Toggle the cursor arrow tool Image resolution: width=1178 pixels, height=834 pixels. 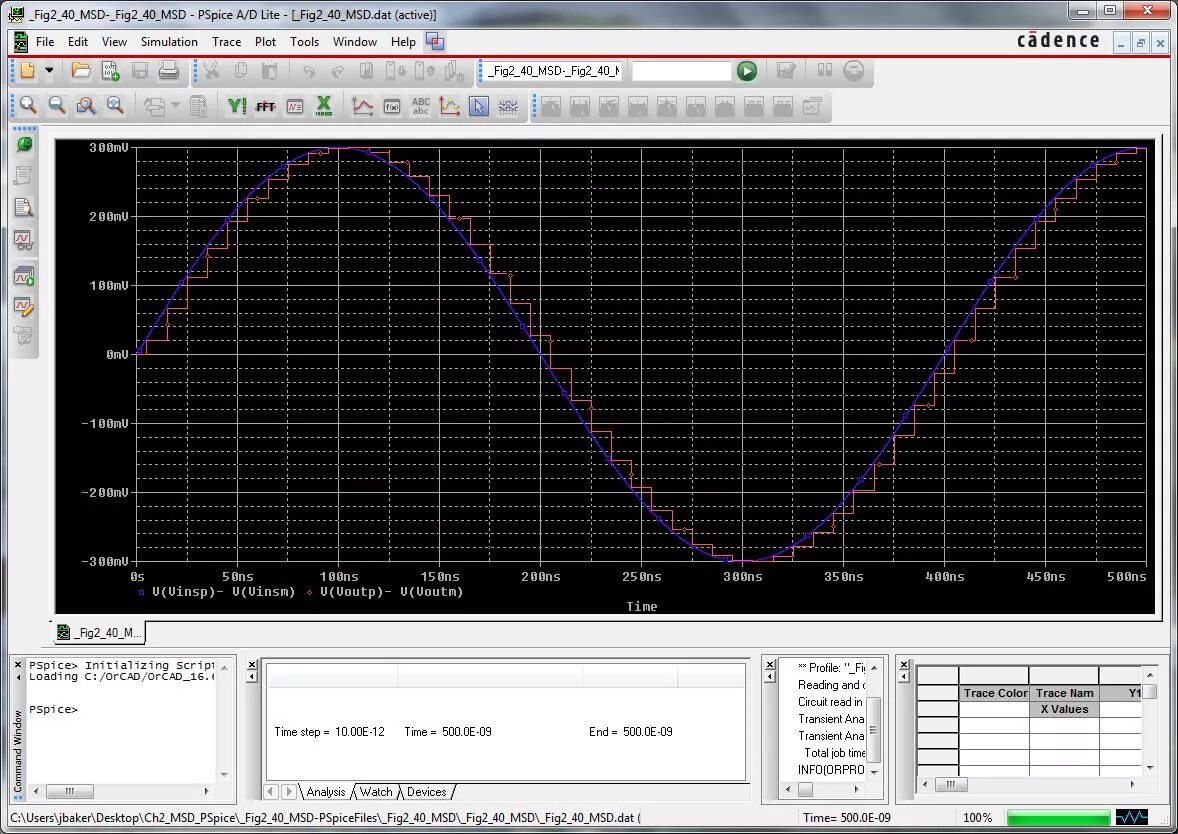(479, 105)
